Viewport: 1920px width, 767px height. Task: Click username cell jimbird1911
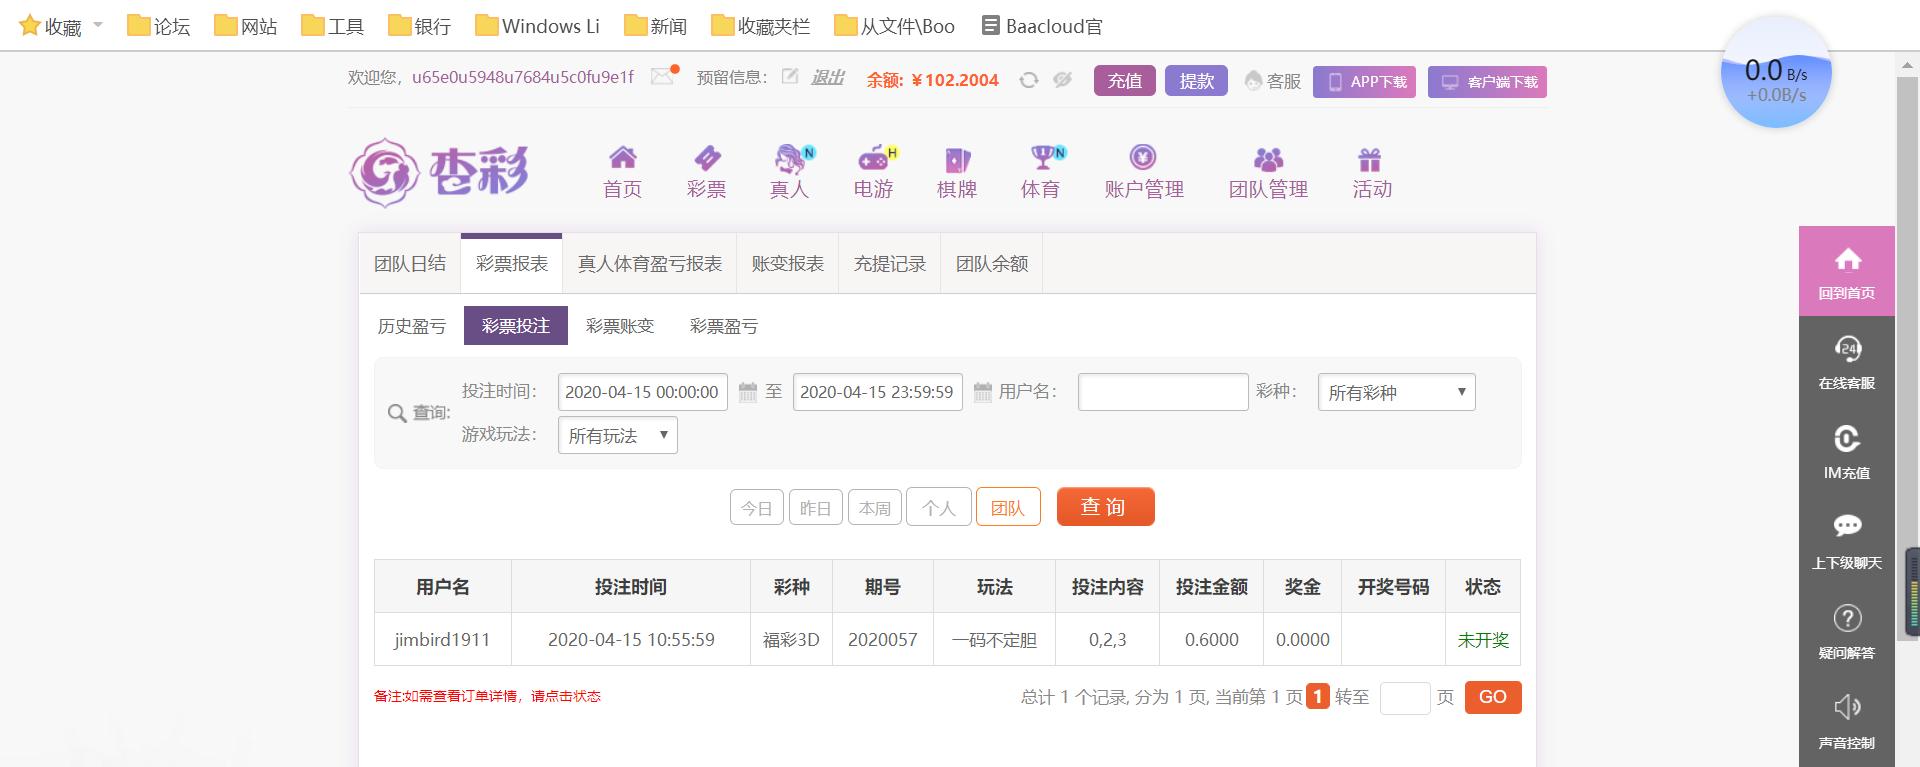pyautogui.click(x=442, y=640)
